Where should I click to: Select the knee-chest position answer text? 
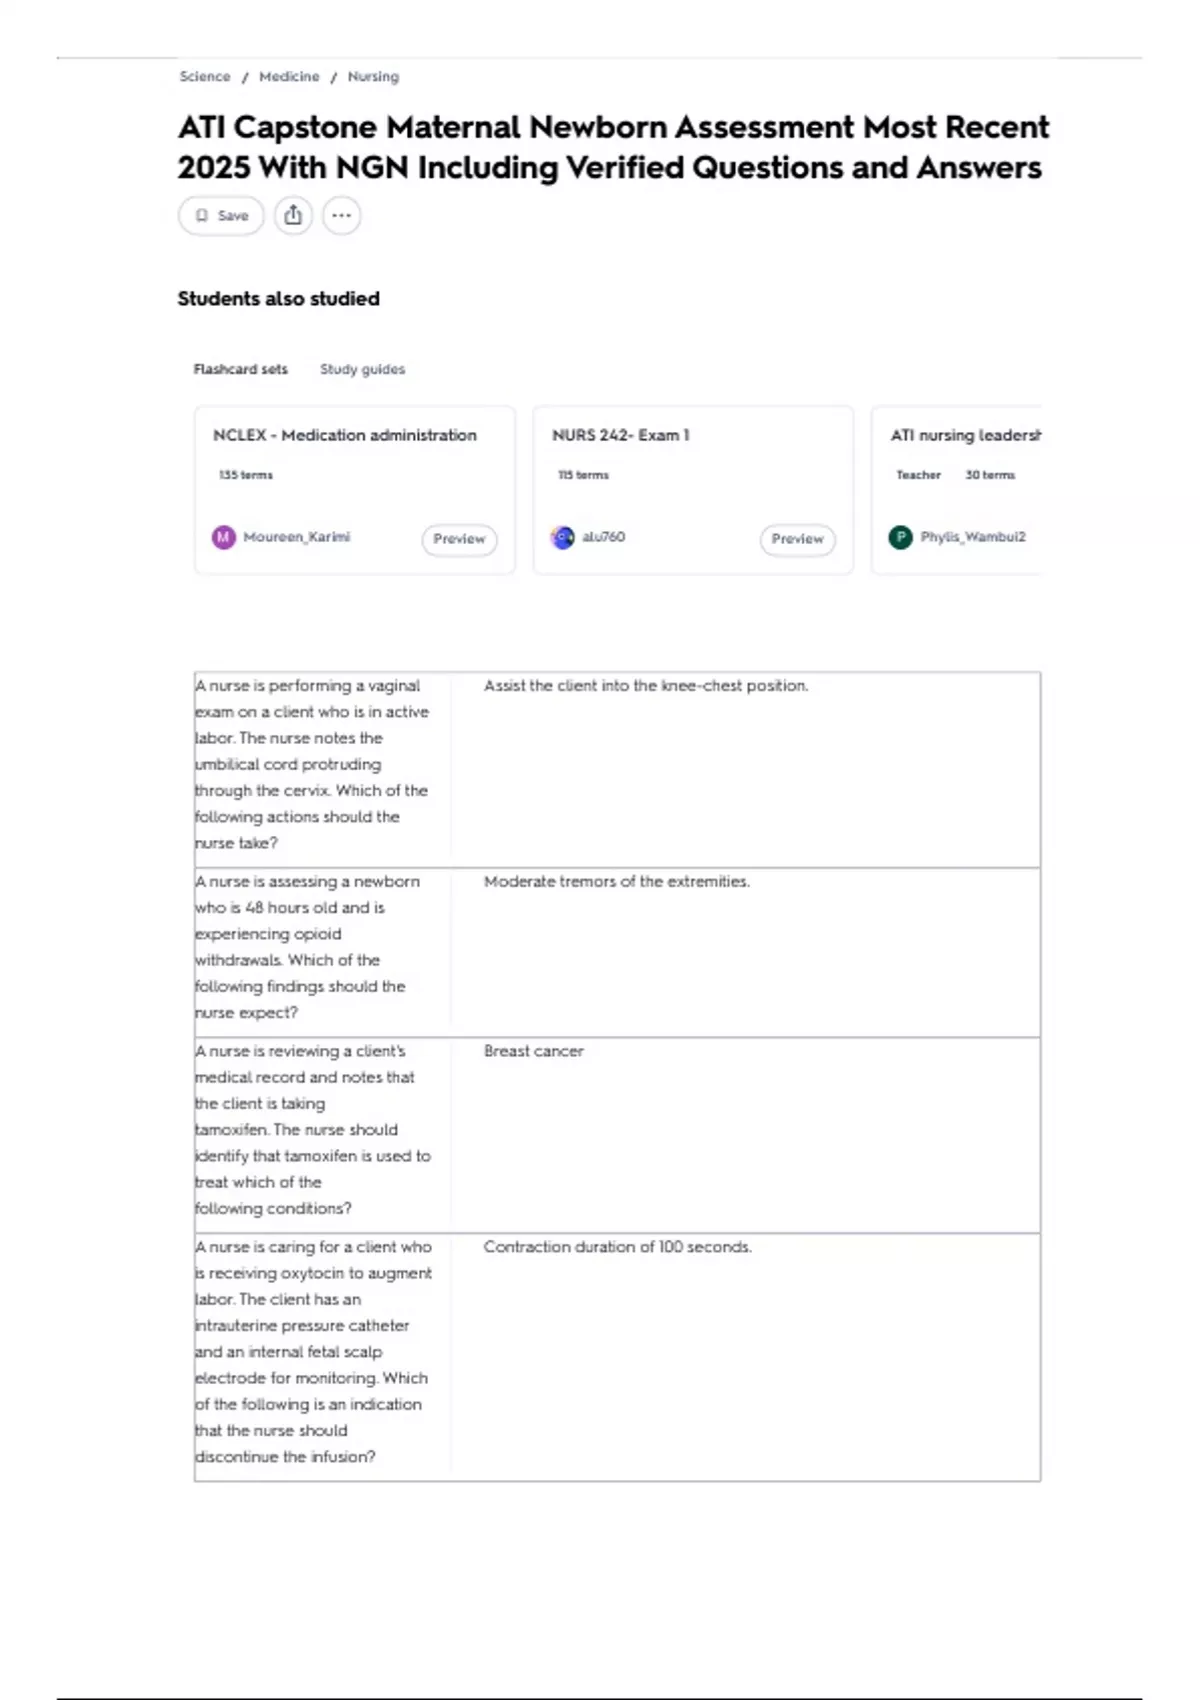[x=646, y=686]
